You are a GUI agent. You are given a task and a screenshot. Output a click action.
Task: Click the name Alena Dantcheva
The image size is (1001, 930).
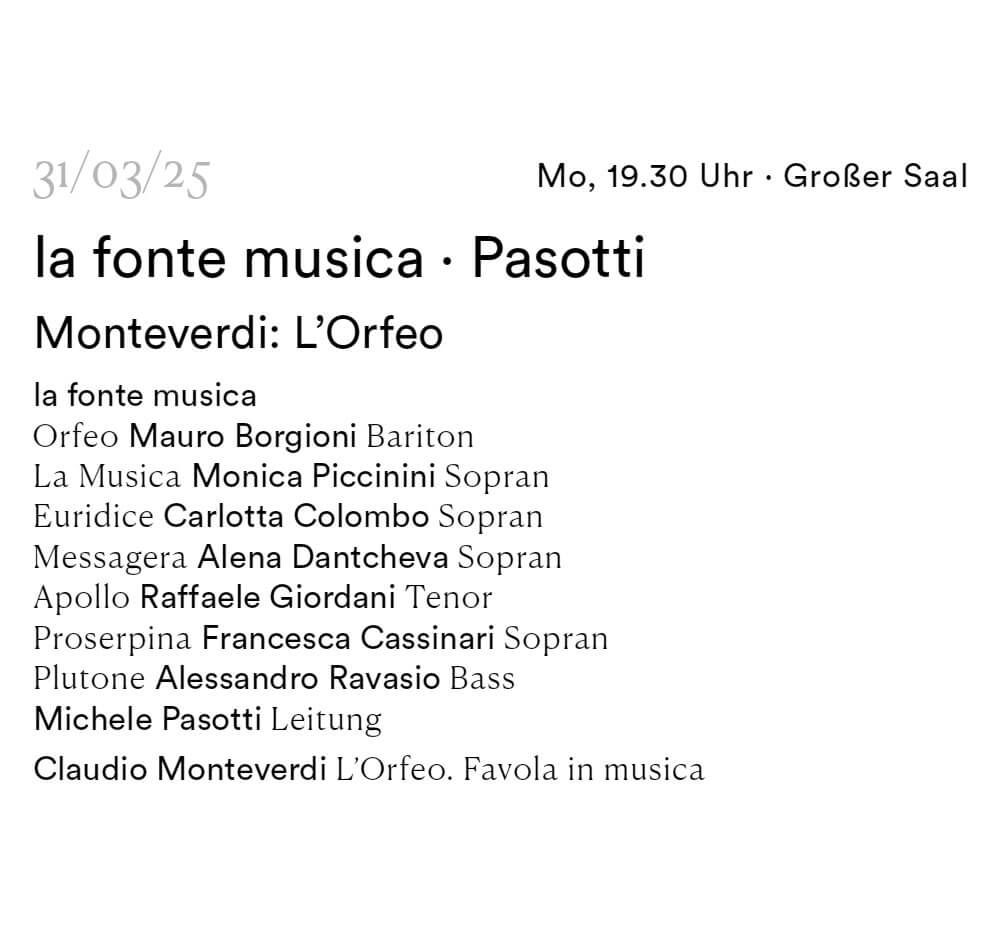(x=323, y=557)
